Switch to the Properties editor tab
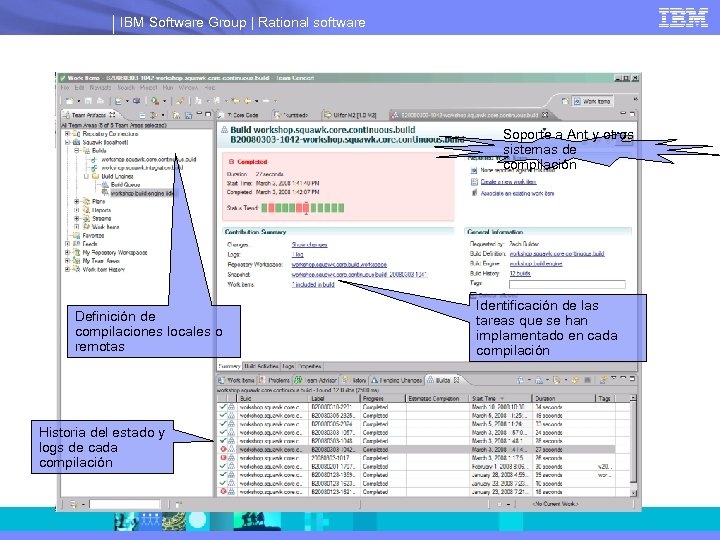 (x=310, y=366)
